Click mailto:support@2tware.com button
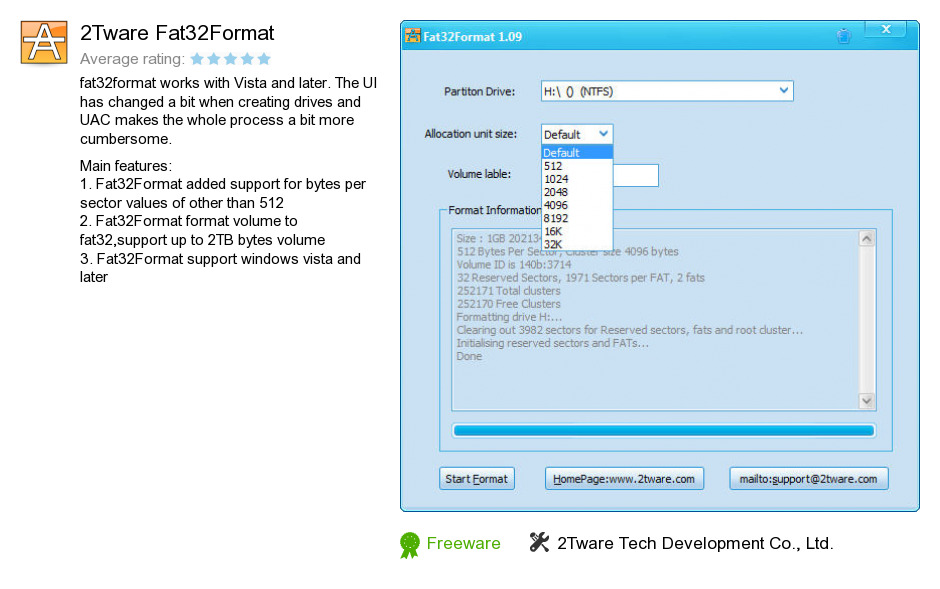 coord(808,479)
